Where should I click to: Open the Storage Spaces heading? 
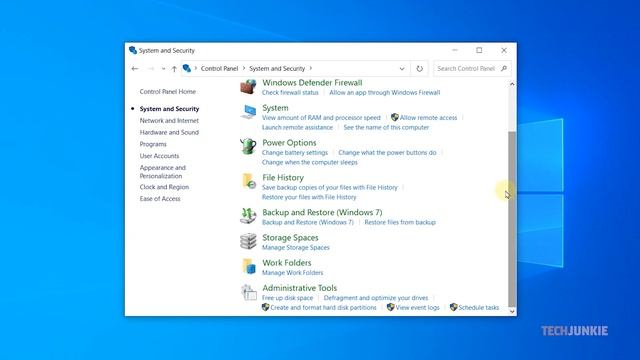tap(290, 238)
